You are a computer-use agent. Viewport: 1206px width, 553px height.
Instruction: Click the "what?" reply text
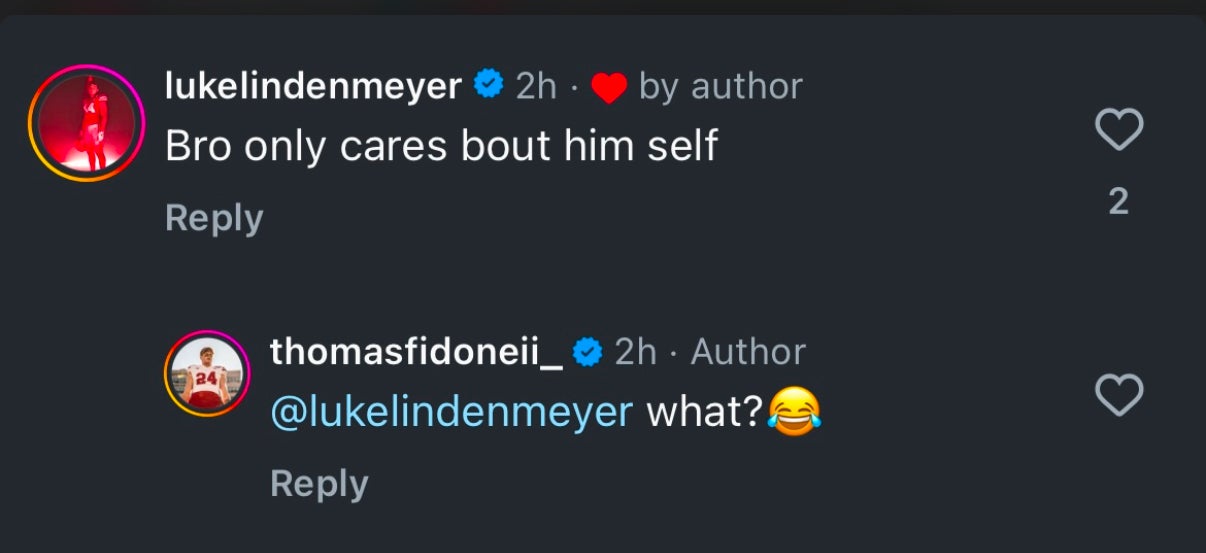[705, 411]
